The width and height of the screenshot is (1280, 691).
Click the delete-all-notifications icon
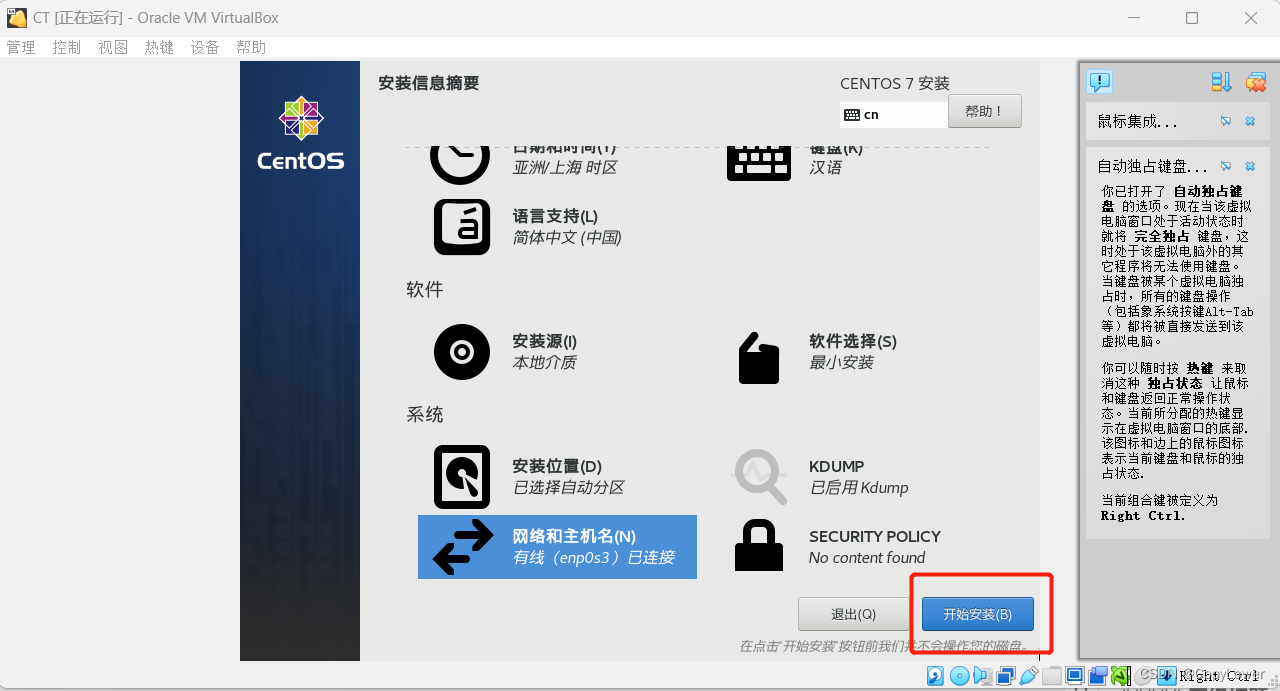click(1256, 82)
